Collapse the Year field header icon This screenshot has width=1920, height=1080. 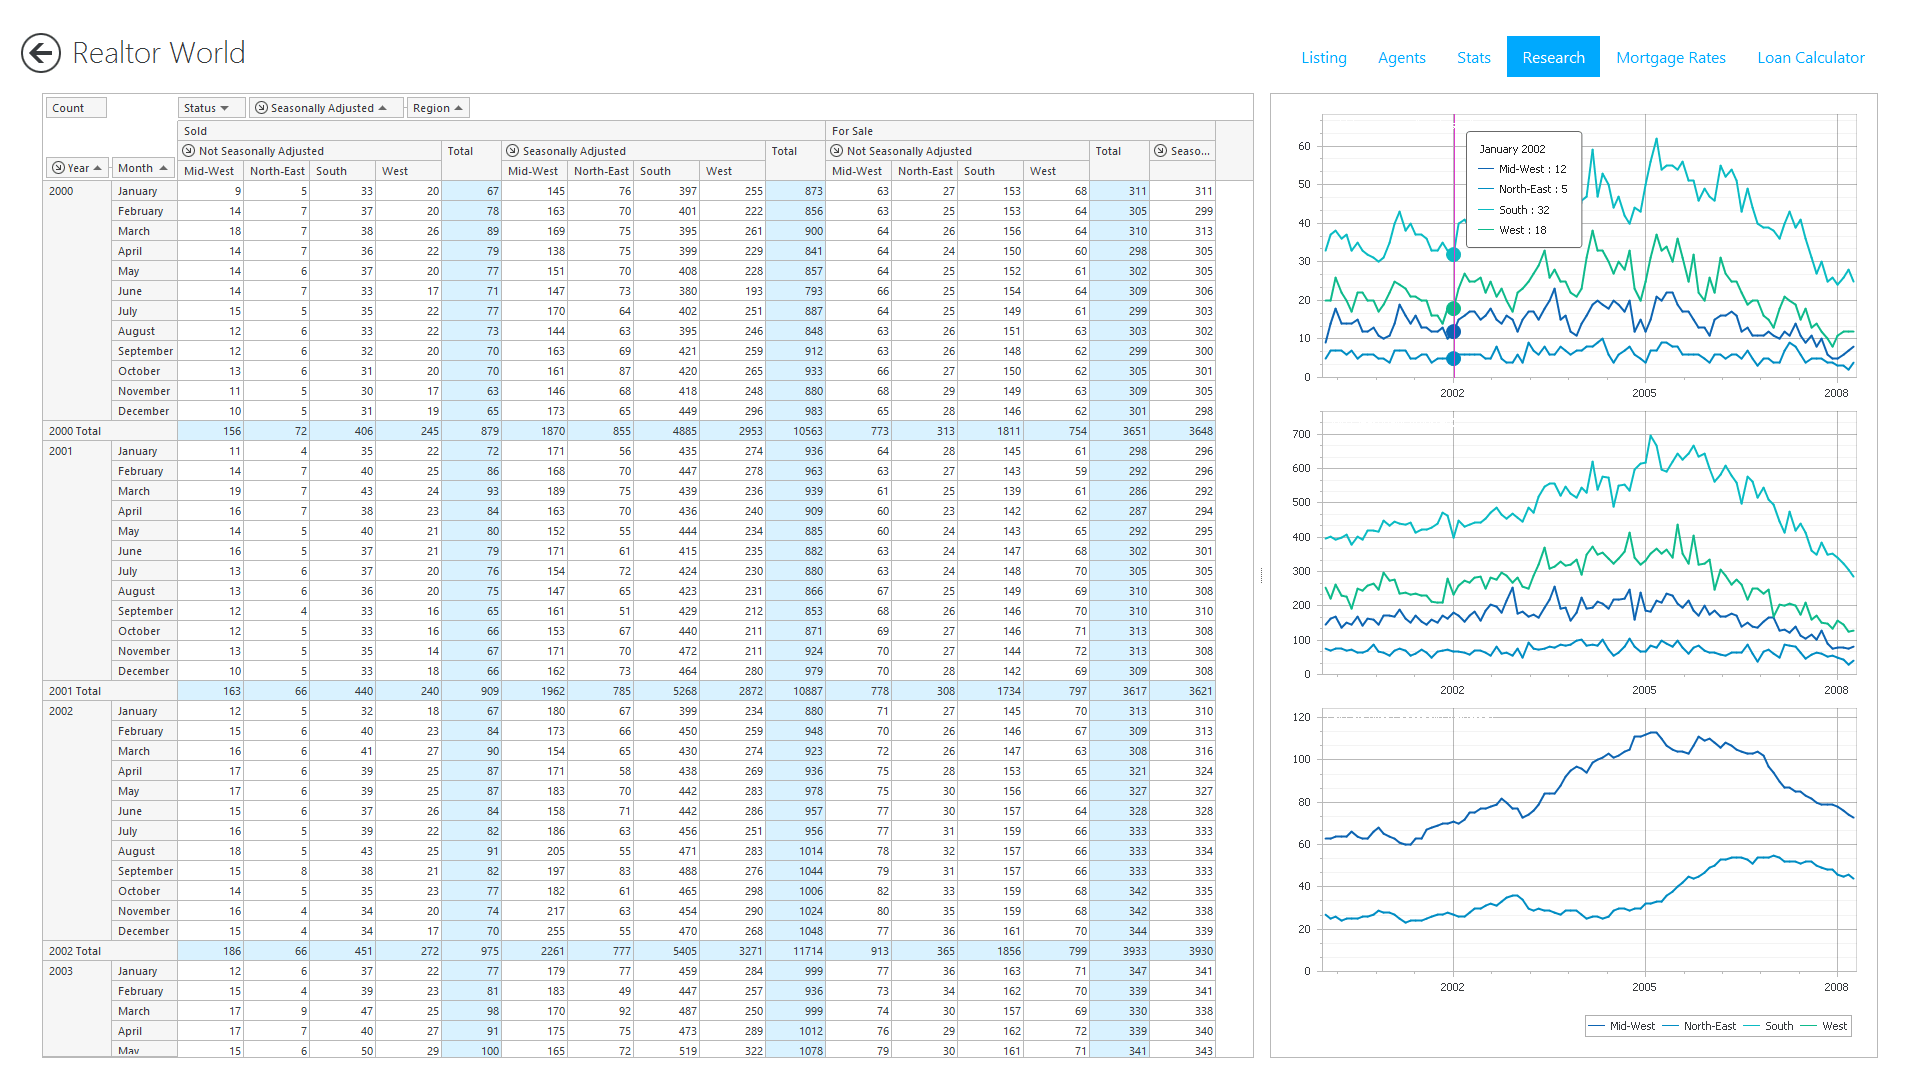(x=58, y=168)
